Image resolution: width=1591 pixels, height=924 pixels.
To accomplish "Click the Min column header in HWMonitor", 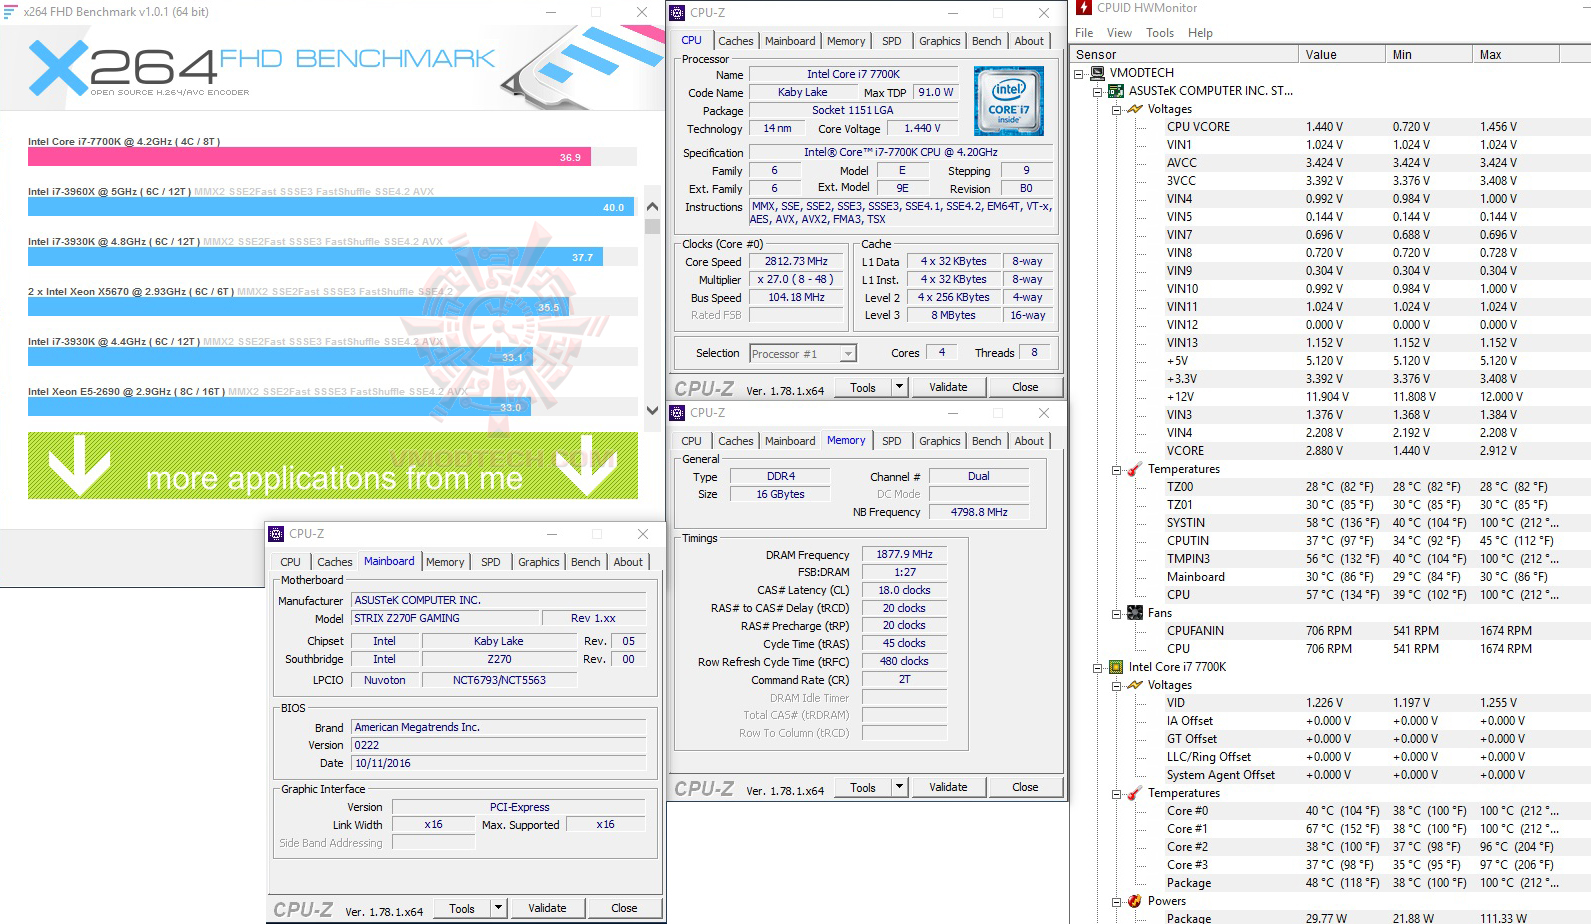I will tap(1428, 55).
